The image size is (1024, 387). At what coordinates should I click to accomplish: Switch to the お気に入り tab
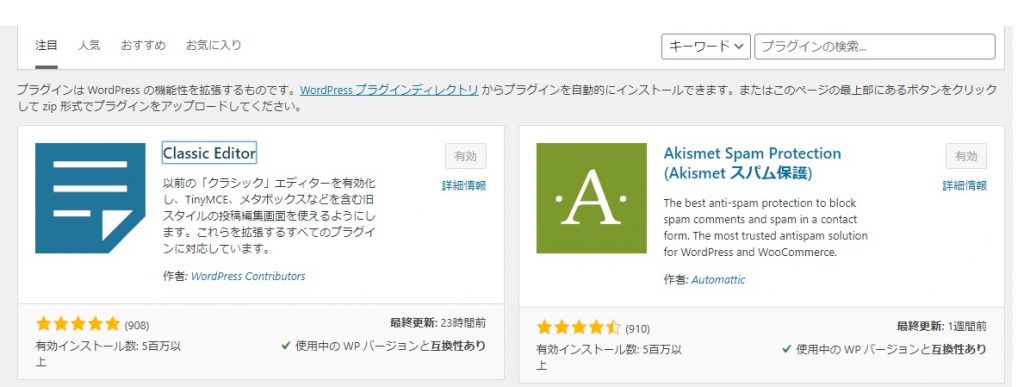tap(214, 46)
